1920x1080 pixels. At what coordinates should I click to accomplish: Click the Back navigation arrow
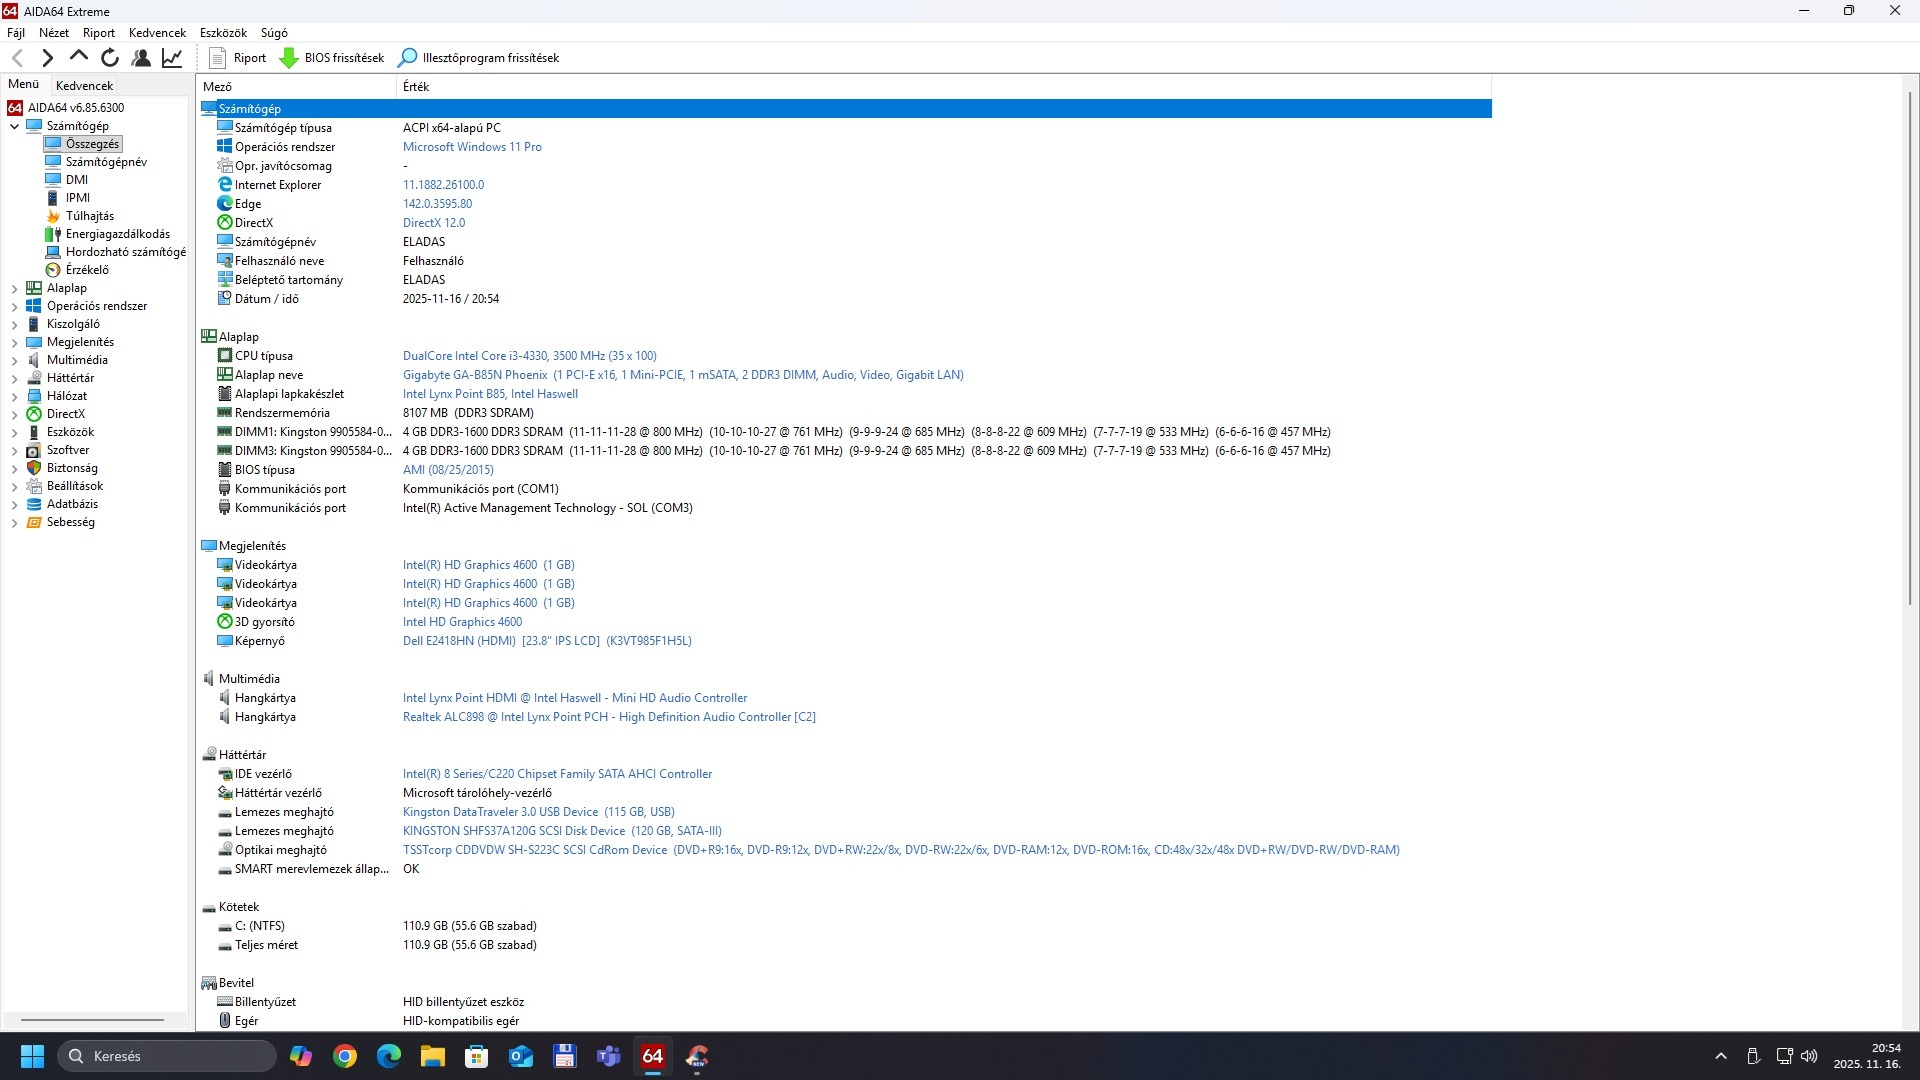tap(17, 58)
